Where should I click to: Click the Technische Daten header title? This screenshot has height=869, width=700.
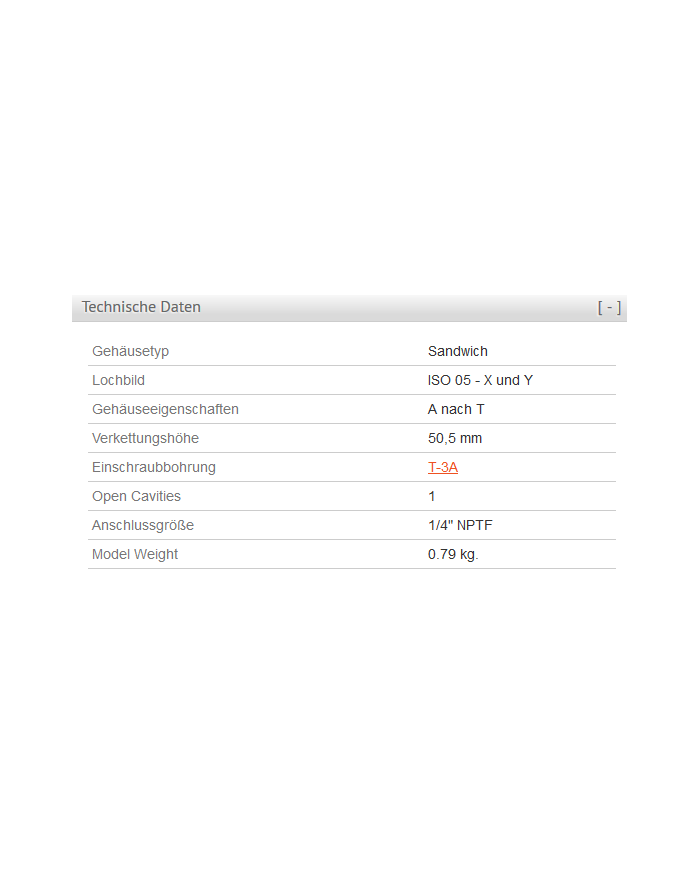point(141,307)
